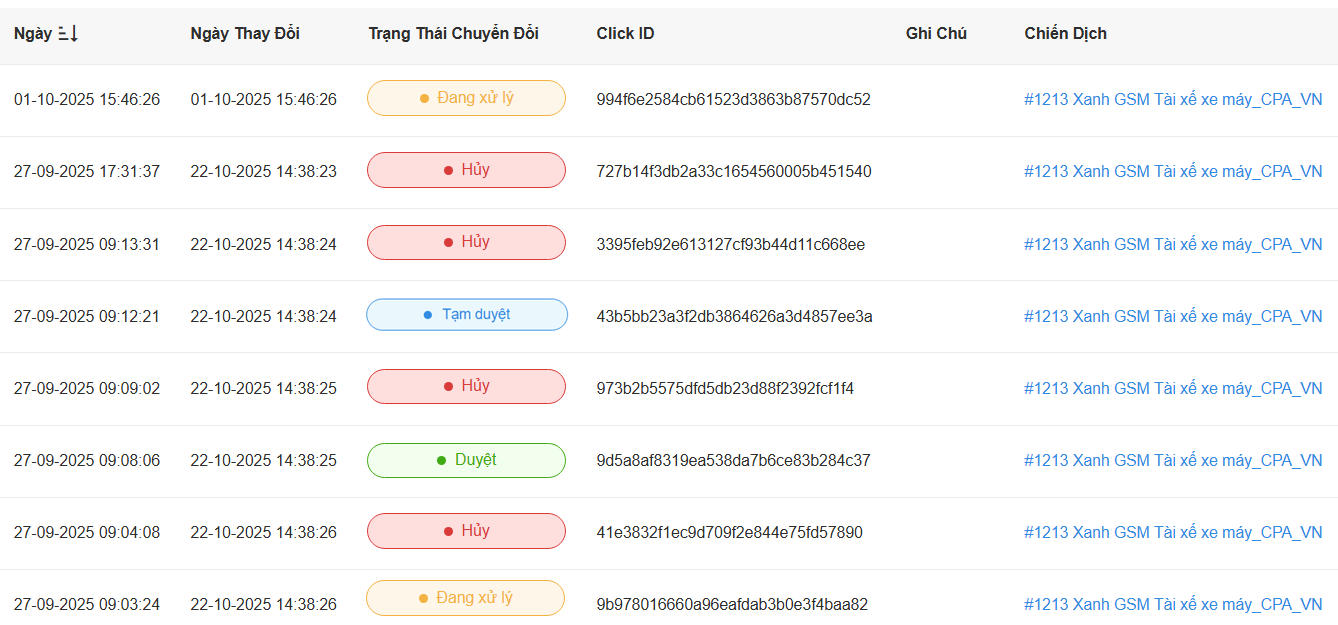Viewport: 1338px width, 625px height.
Task: Click timestamp 01-10-2025 15:46:26 in the first row
Action: pyautogui.click(x=87, y=99)
